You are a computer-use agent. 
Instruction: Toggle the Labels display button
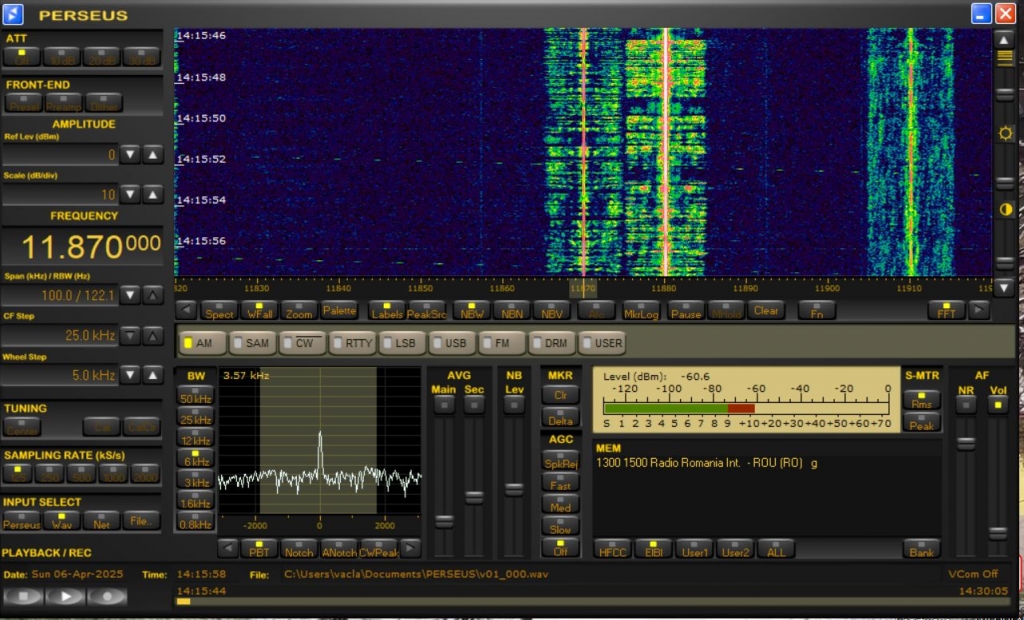(x=387, y=311)
